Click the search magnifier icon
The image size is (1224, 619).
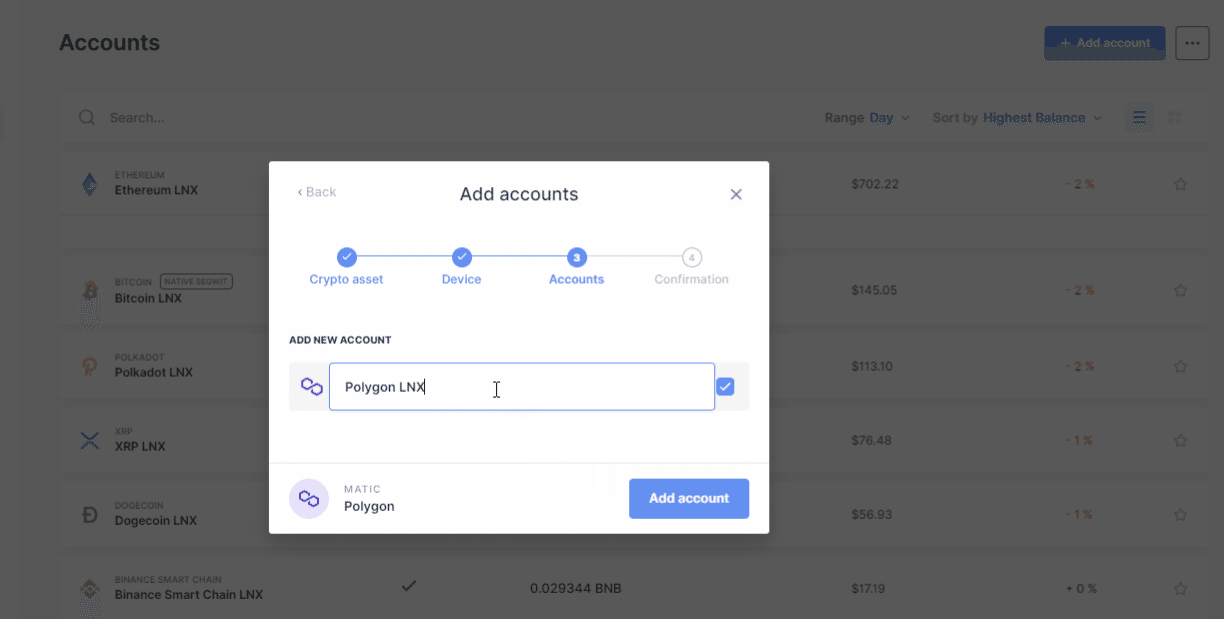point(87,118)
